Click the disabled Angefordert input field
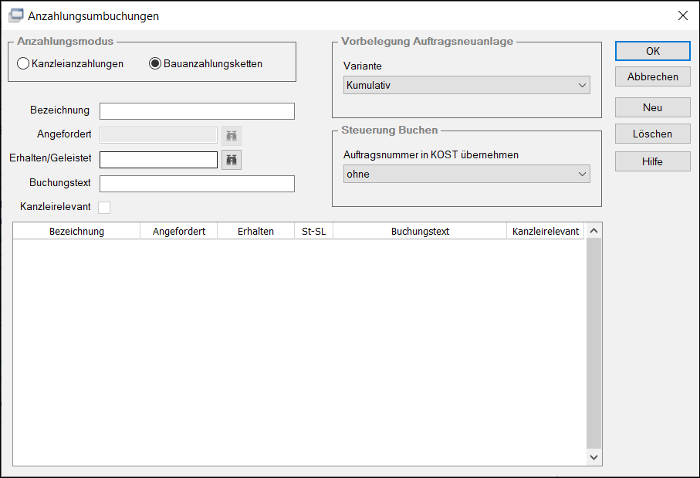The image size is (700, 478). 158,135
